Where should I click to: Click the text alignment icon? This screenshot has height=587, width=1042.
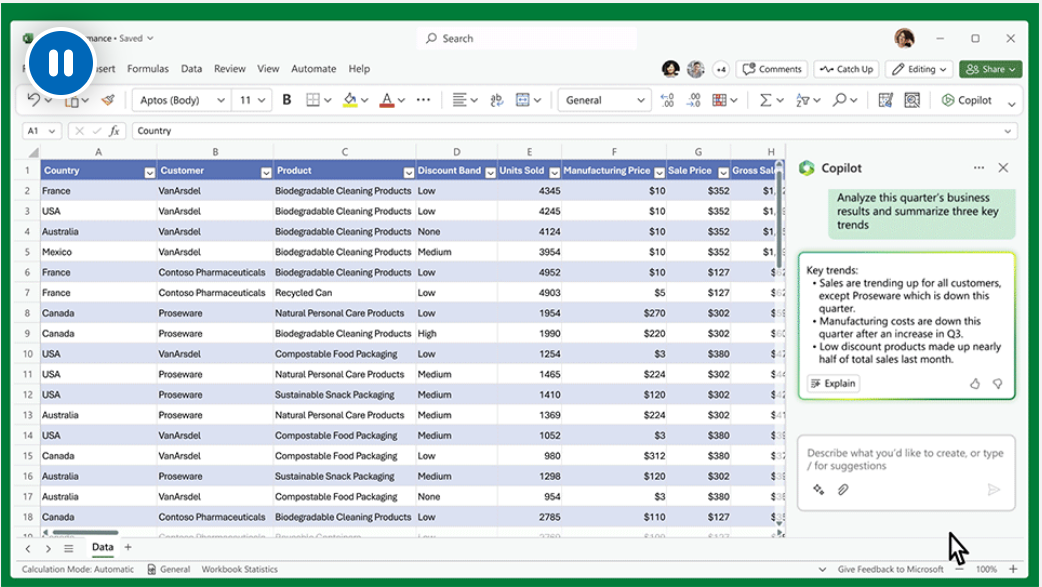459,100
